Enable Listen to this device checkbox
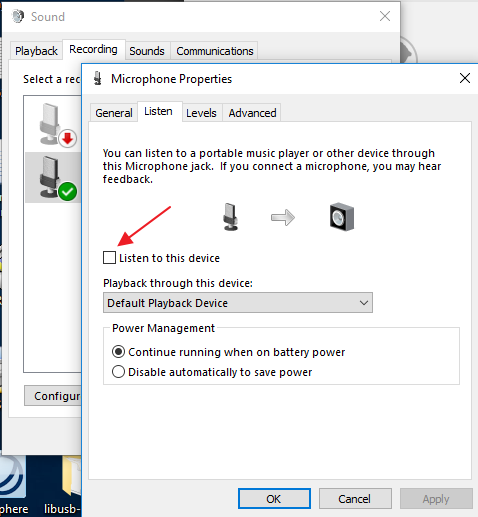 (109, 258)
